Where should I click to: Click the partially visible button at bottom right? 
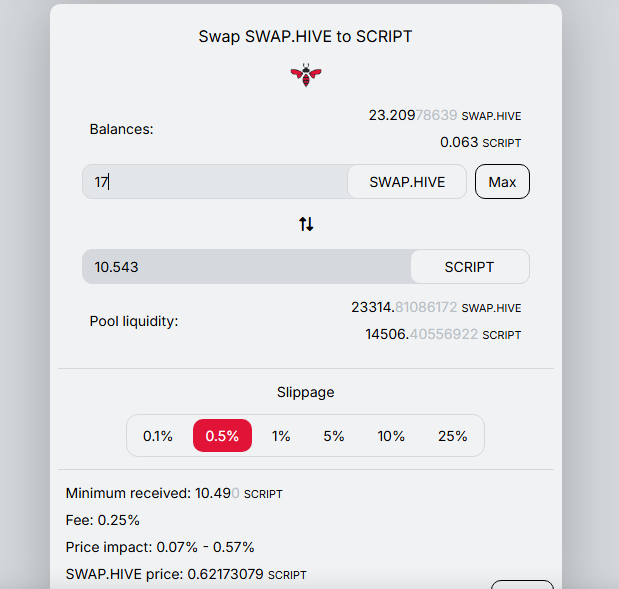point(522,584)
